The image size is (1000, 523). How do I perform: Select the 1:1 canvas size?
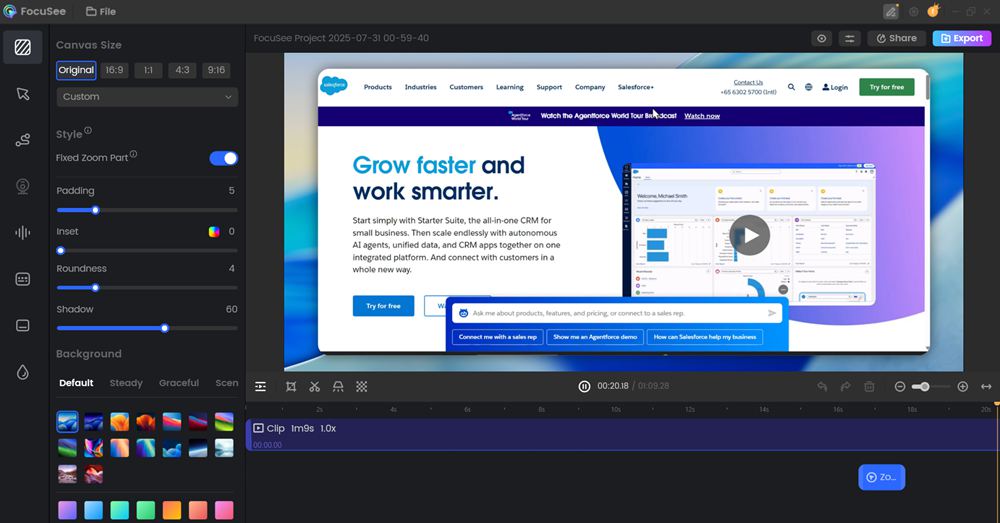tap(148, 70)
